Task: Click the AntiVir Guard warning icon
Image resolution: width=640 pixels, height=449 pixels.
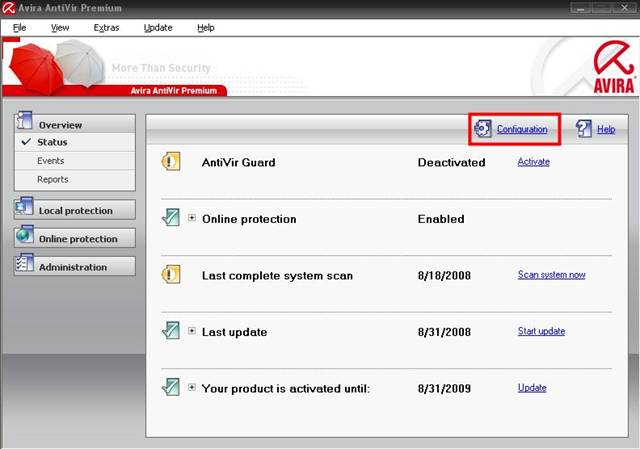Action: [171, 162]
